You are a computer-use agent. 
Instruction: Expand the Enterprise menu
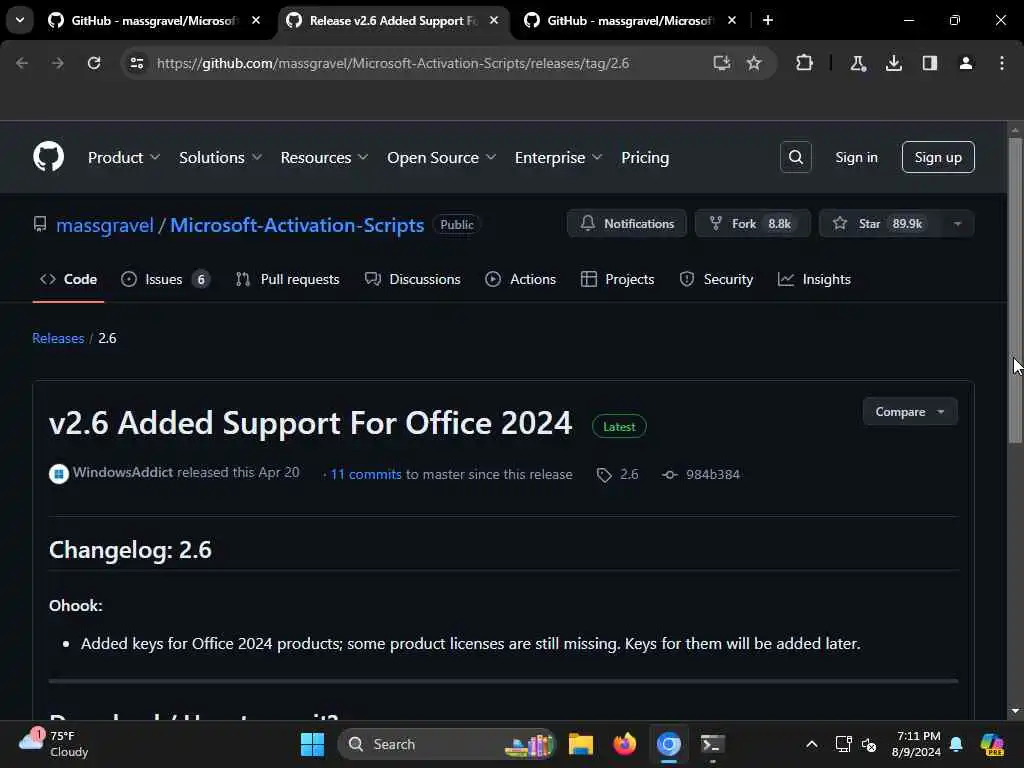coord(558,157)
